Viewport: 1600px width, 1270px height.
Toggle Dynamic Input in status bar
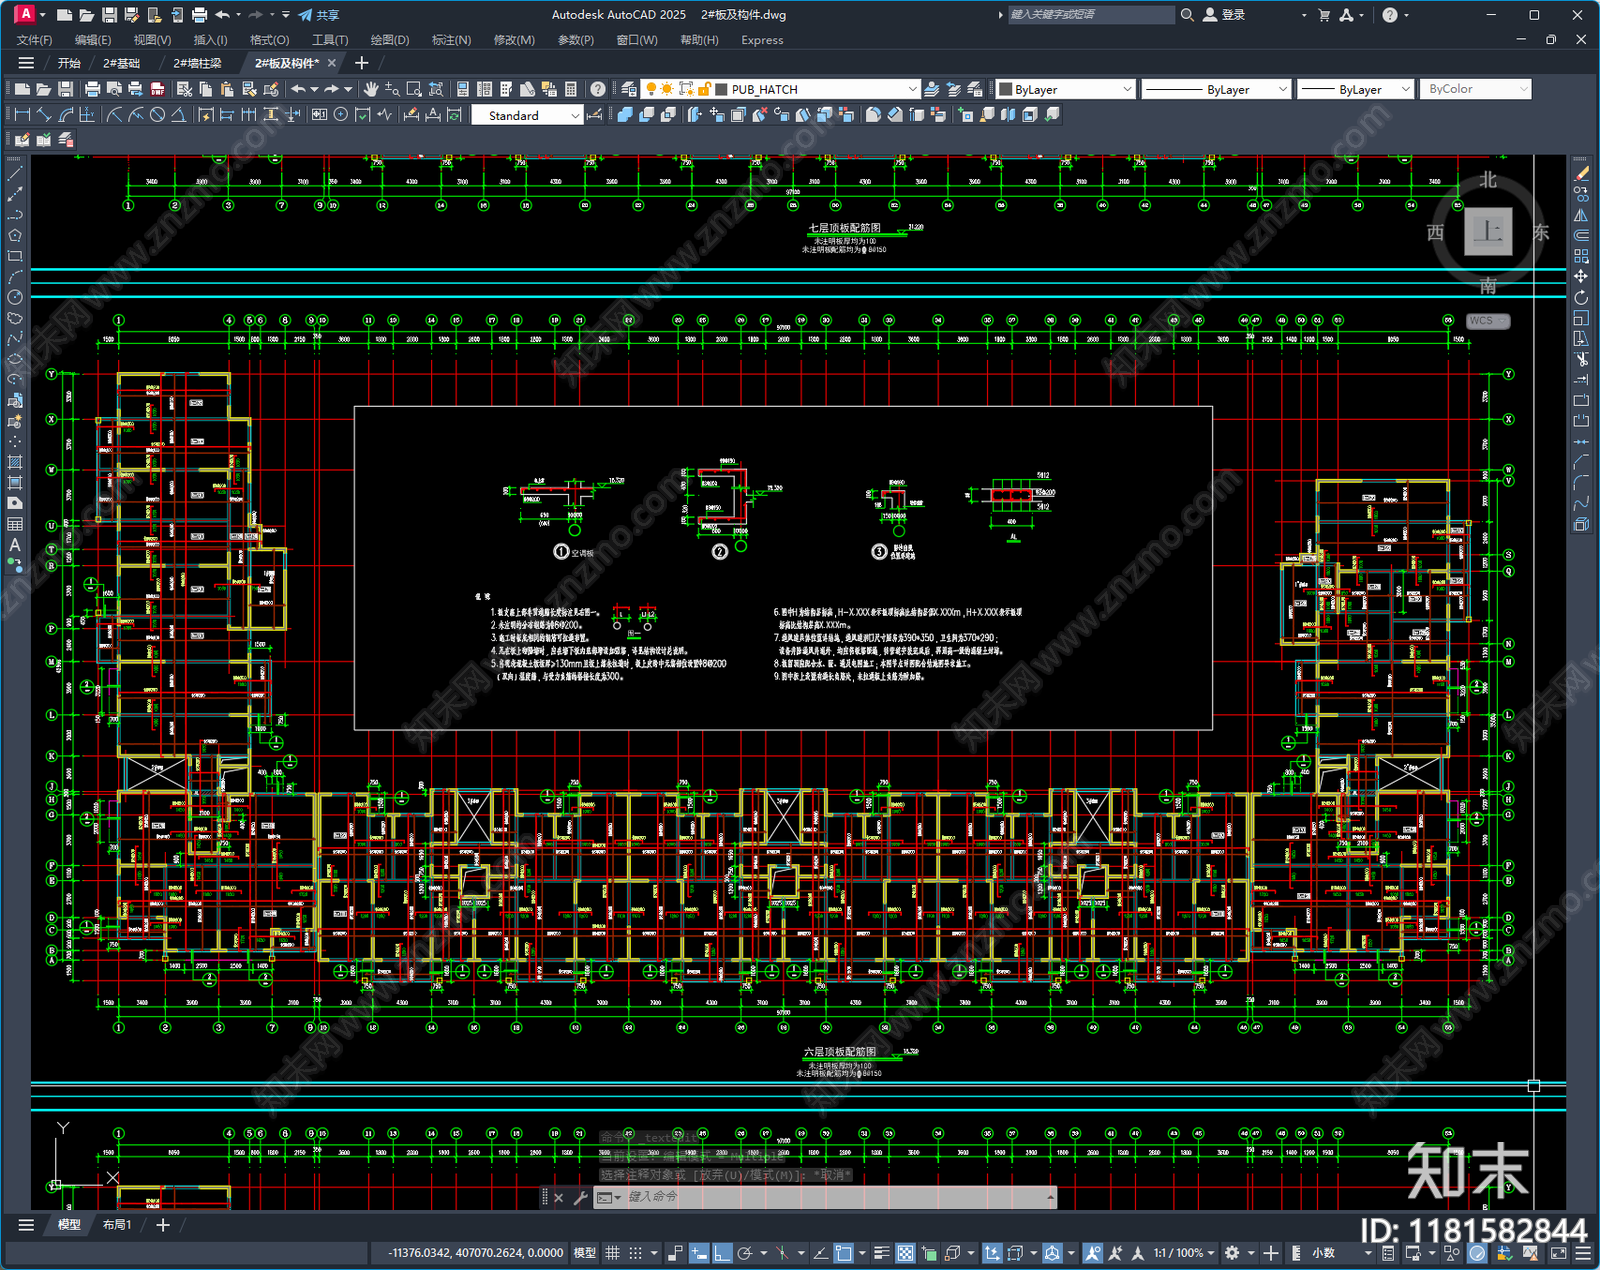click(x=699, y=1253)
